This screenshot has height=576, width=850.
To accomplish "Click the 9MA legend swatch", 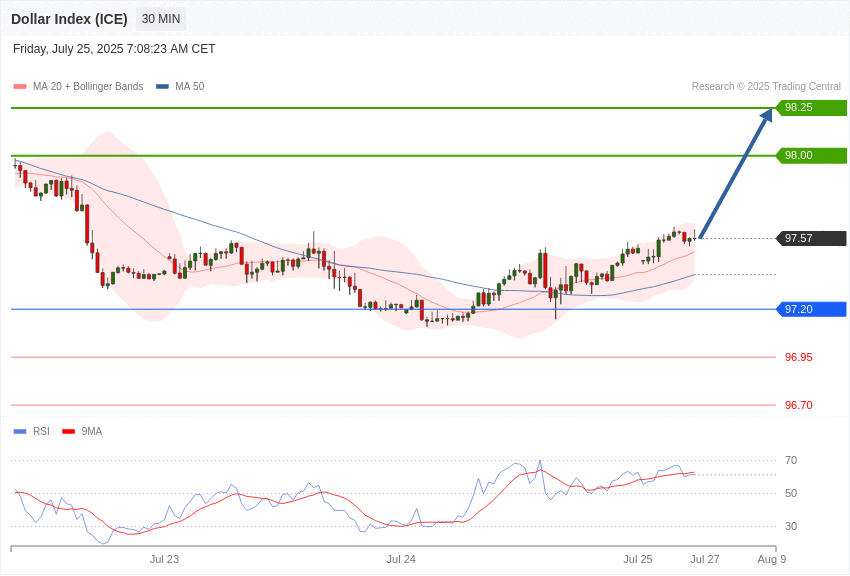I will click(x=69, y=432).
